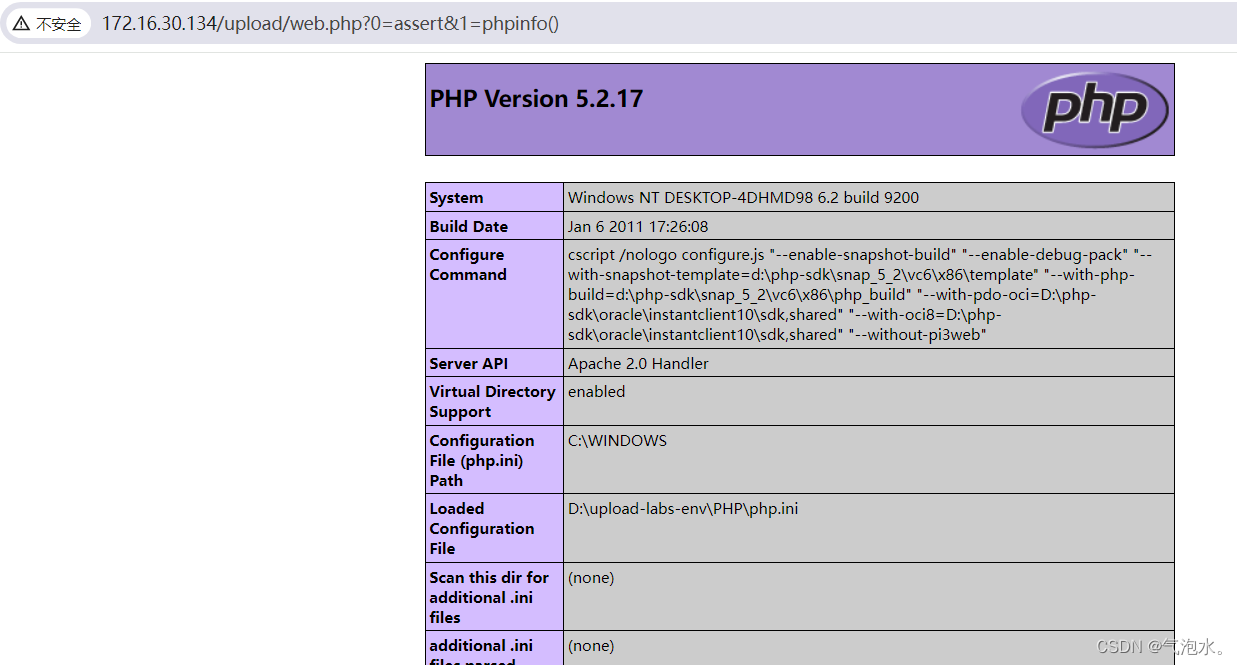Select the Apache 2.0 Handler value
1237x665 pixels.
click(638, 364)
